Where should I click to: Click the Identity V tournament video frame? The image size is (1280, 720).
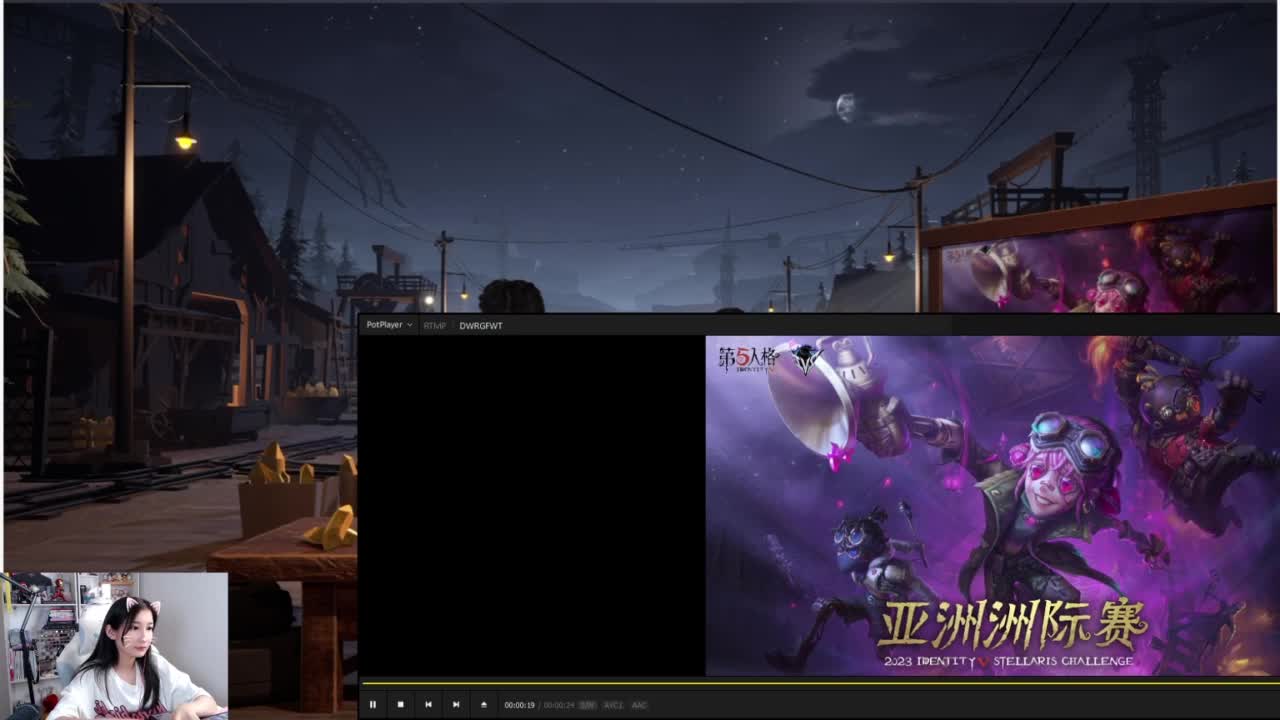click(x=992, y=506)
